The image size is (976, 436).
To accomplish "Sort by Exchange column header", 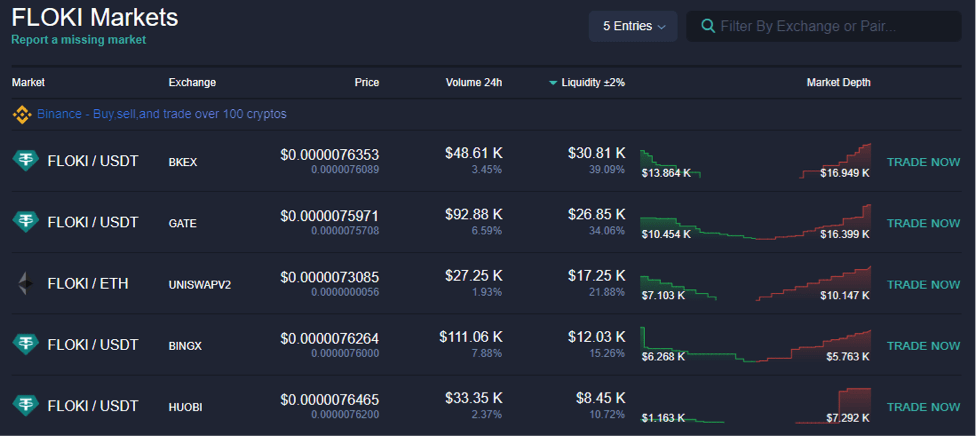I will [x=192, y=82].
